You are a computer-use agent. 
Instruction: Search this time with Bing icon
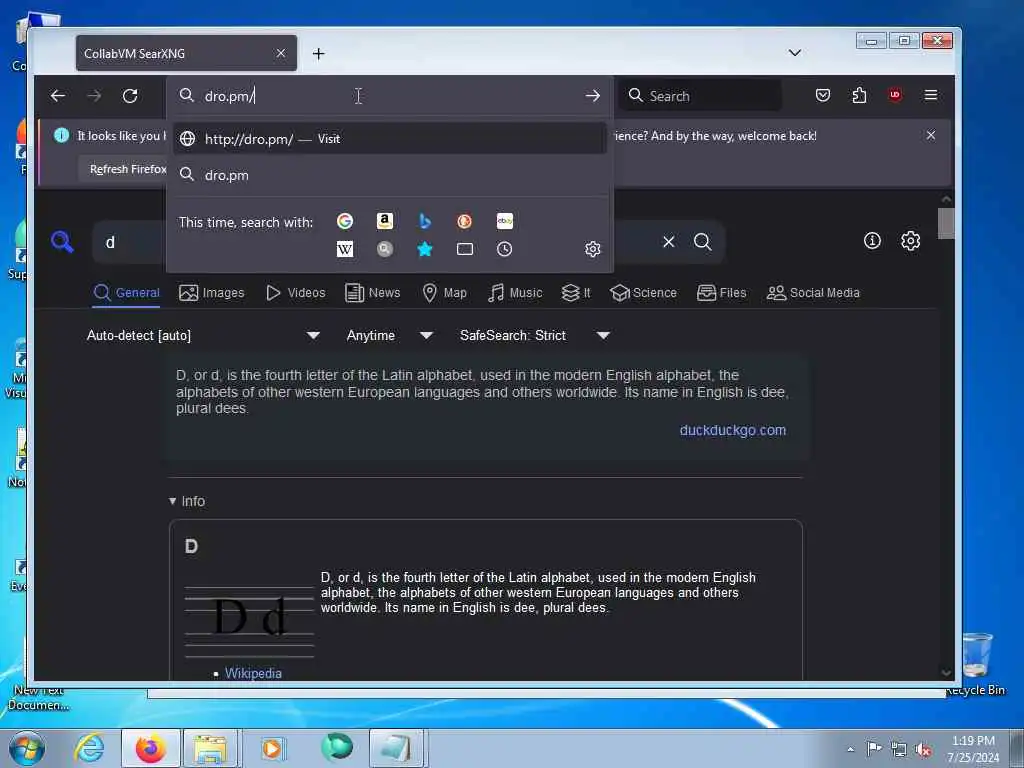coord(424,221)
